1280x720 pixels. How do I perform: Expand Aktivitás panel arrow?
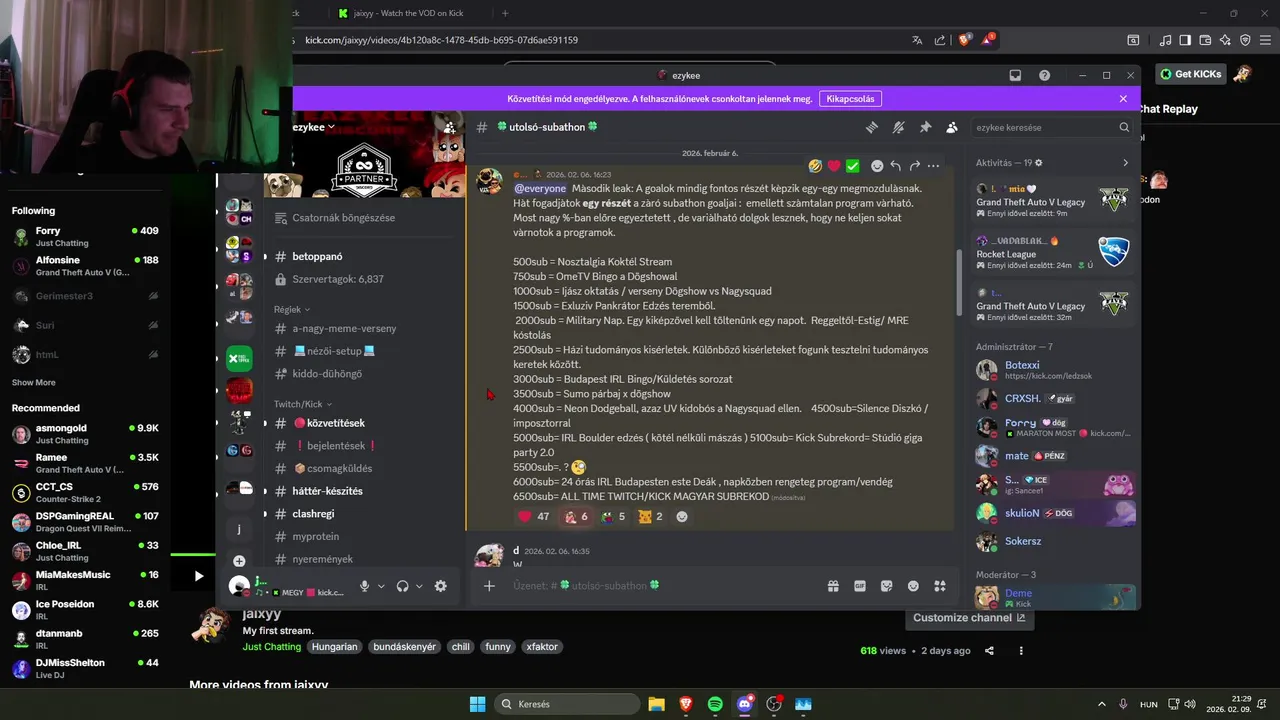click(x=1125, y=162)
